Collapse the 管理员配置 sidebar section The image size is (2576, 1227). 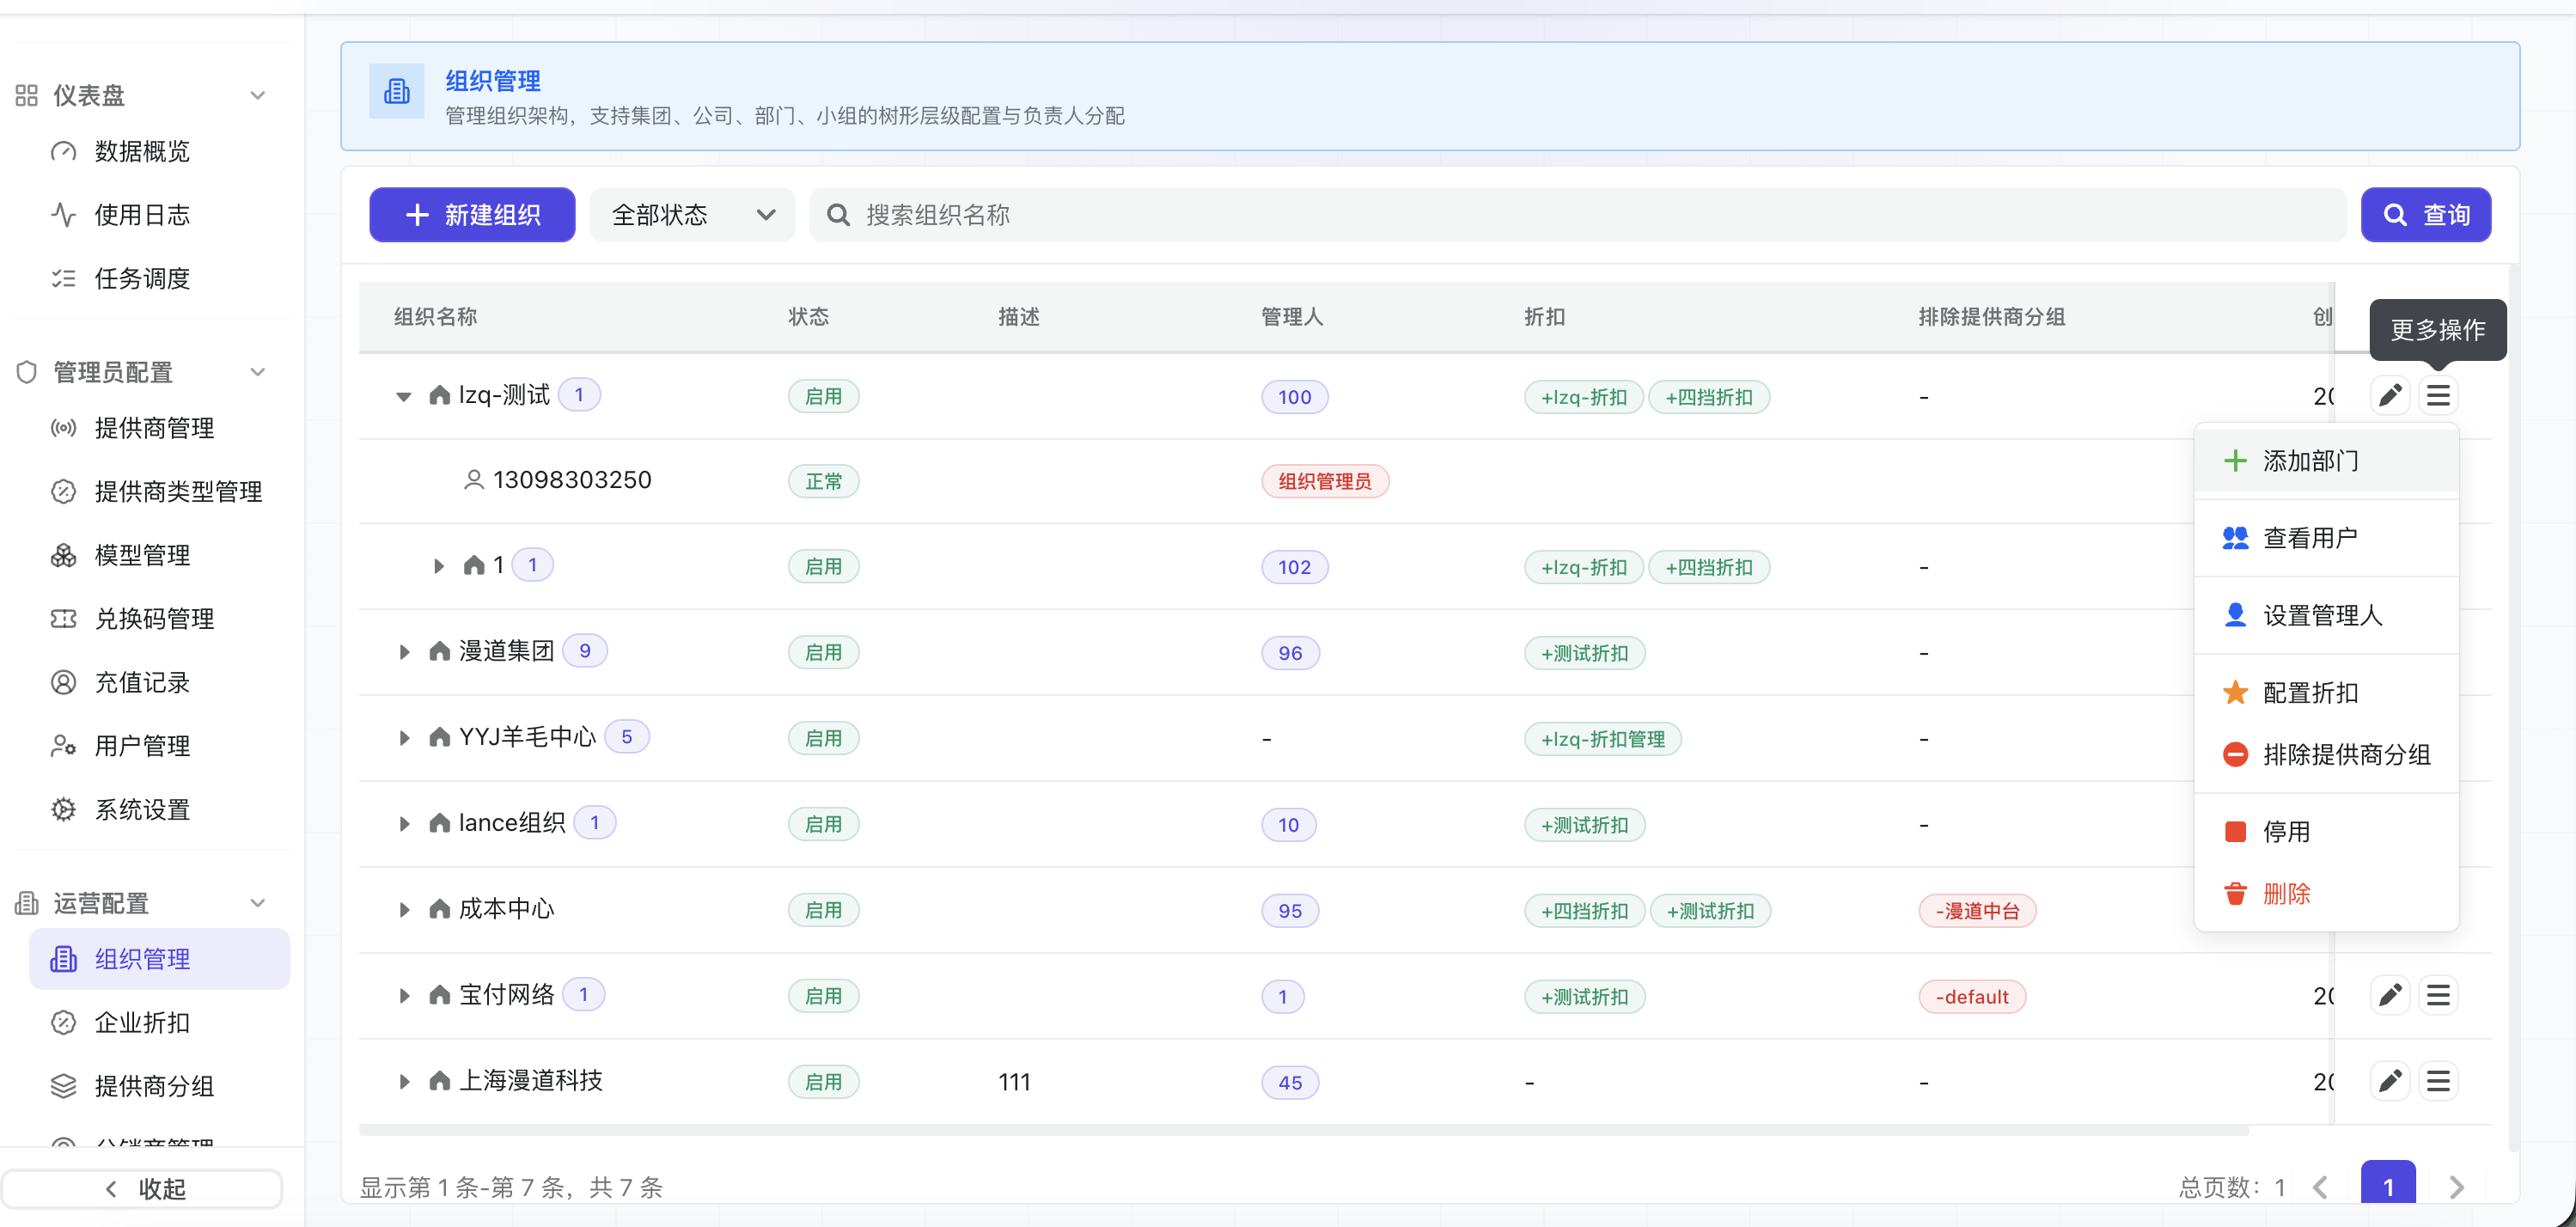(258, 372)
